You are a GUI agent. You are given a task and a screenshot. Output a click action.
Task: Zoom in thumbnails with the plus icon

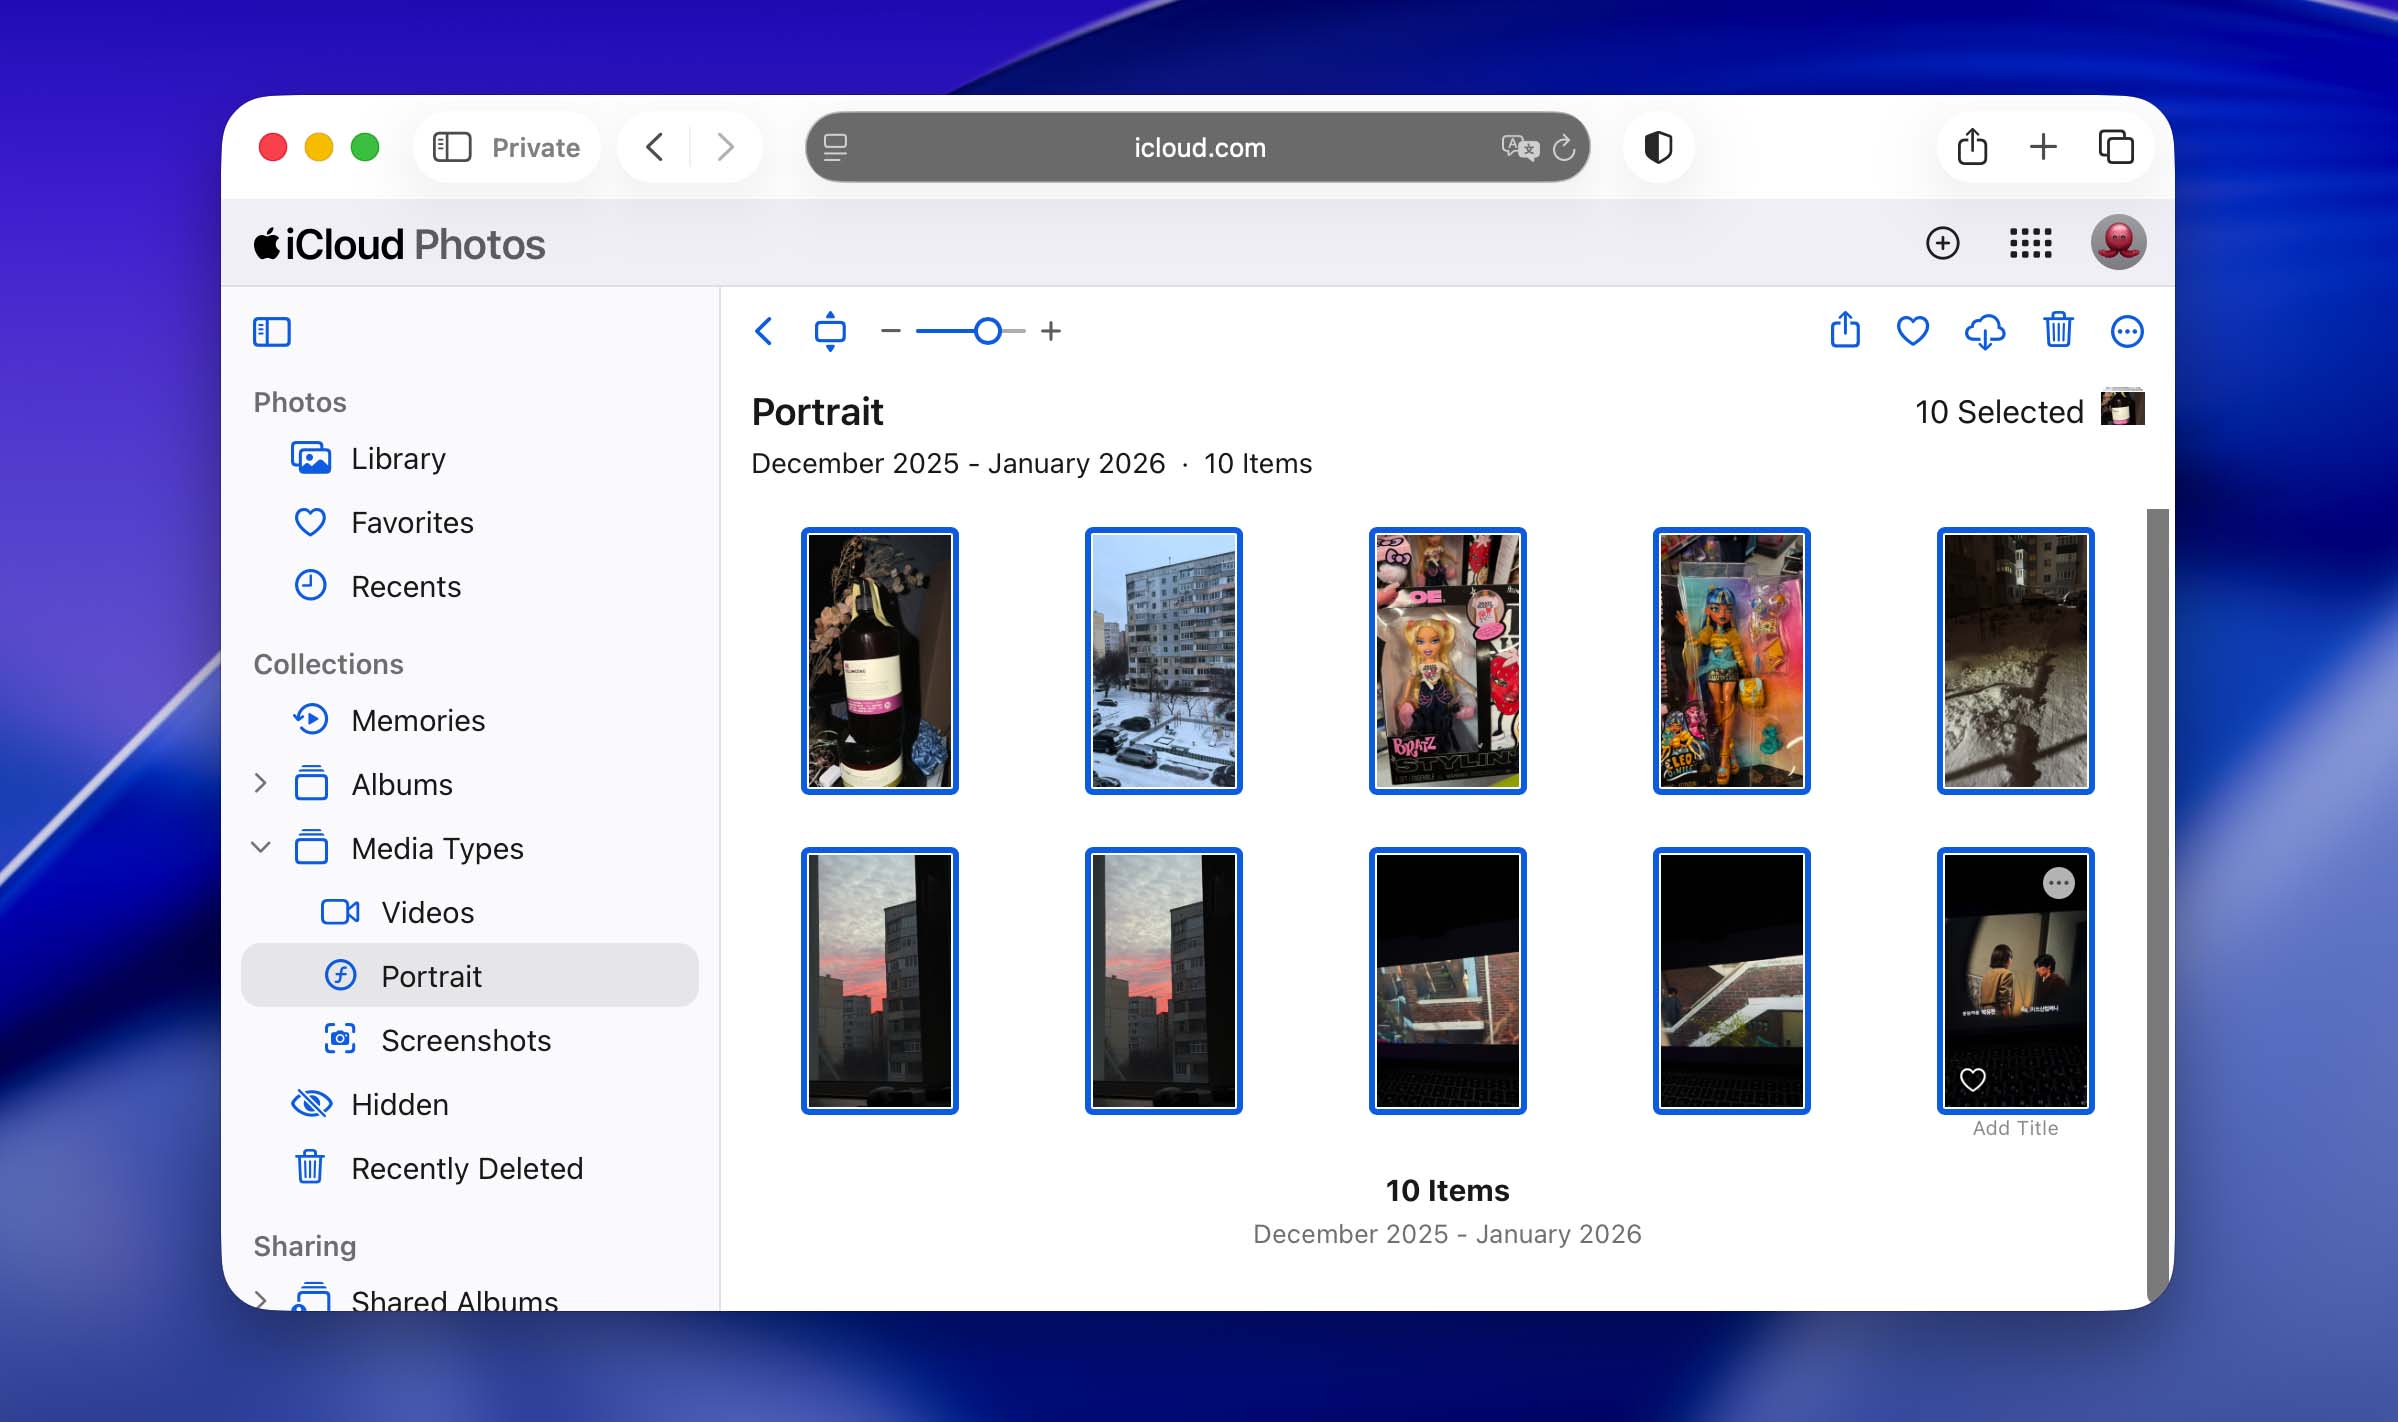pyautogui.click(x=1051, y=331)
